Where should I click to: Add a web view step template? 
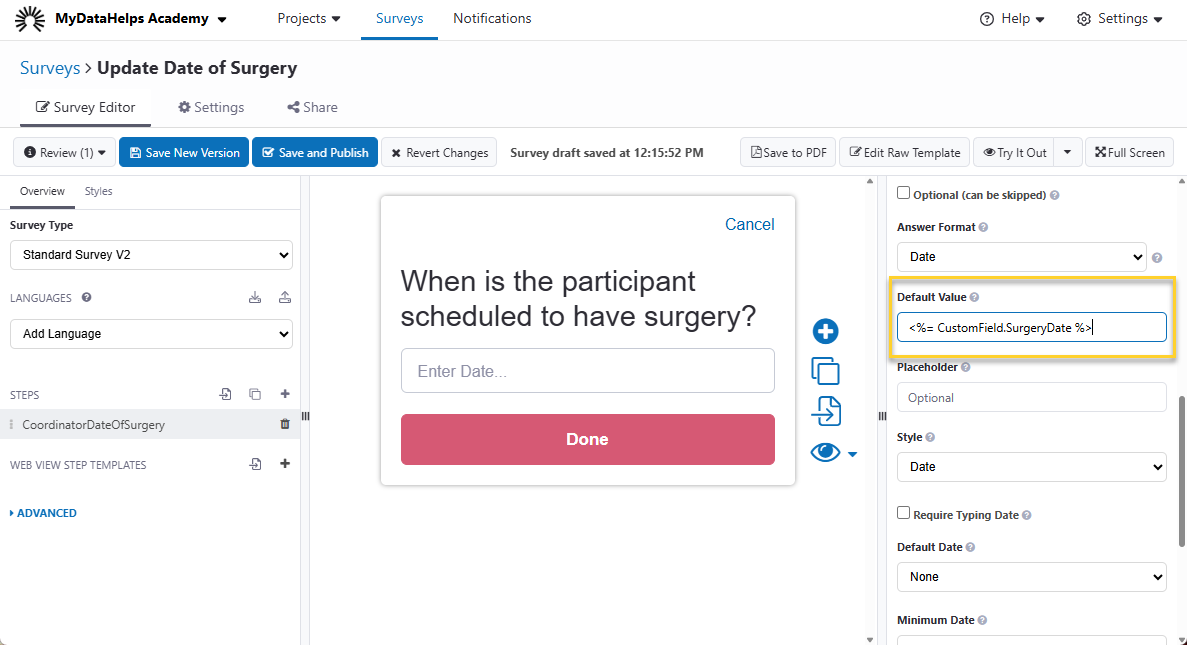[285, 464]
